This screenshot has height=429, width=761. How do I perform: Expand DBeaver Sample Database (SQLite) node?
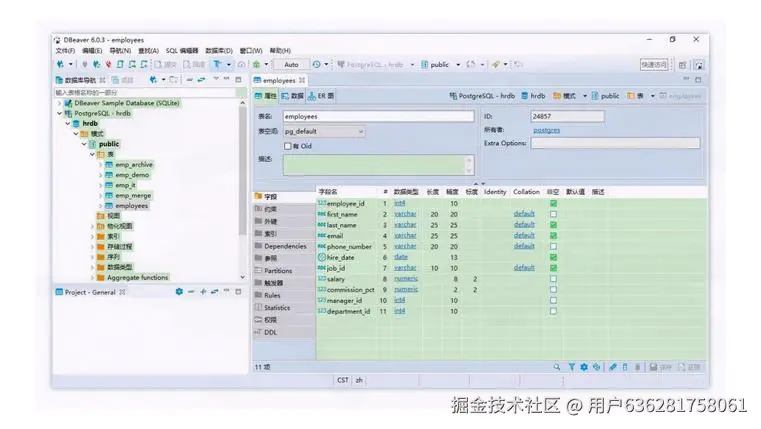point(59,103)
